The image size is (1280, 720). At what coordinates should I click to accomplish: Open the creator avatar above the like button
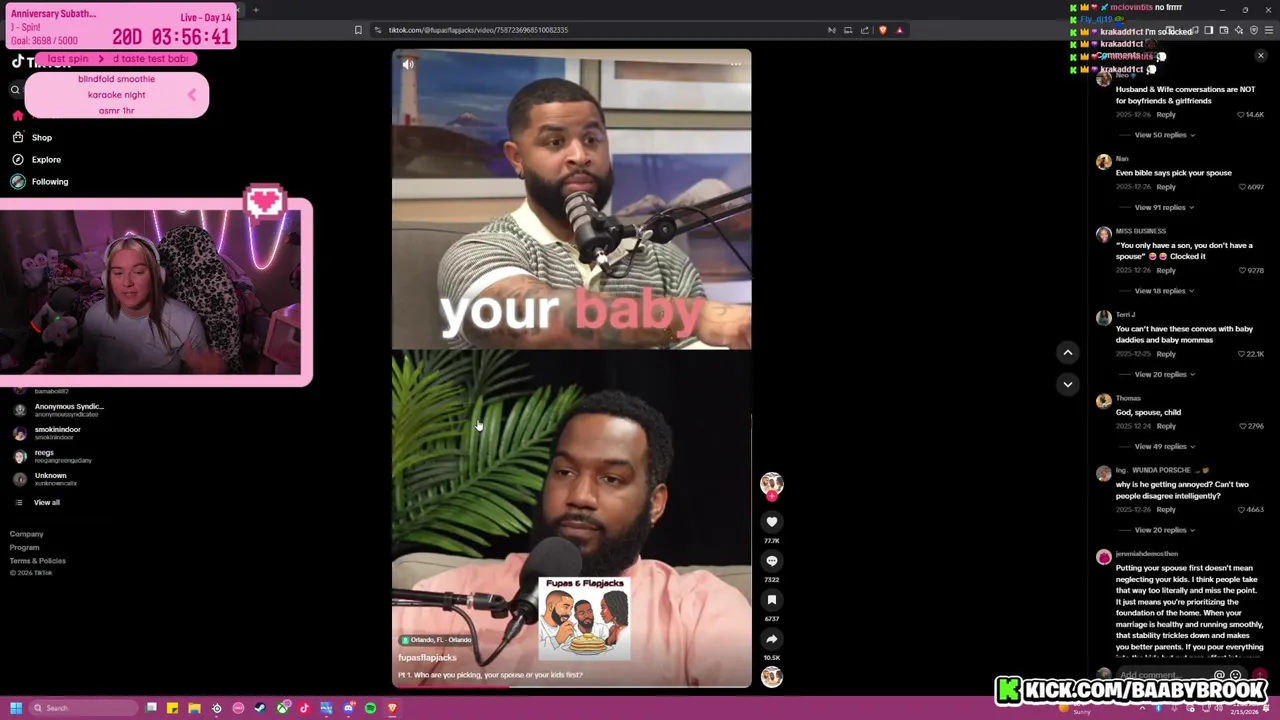click(771, 485)
